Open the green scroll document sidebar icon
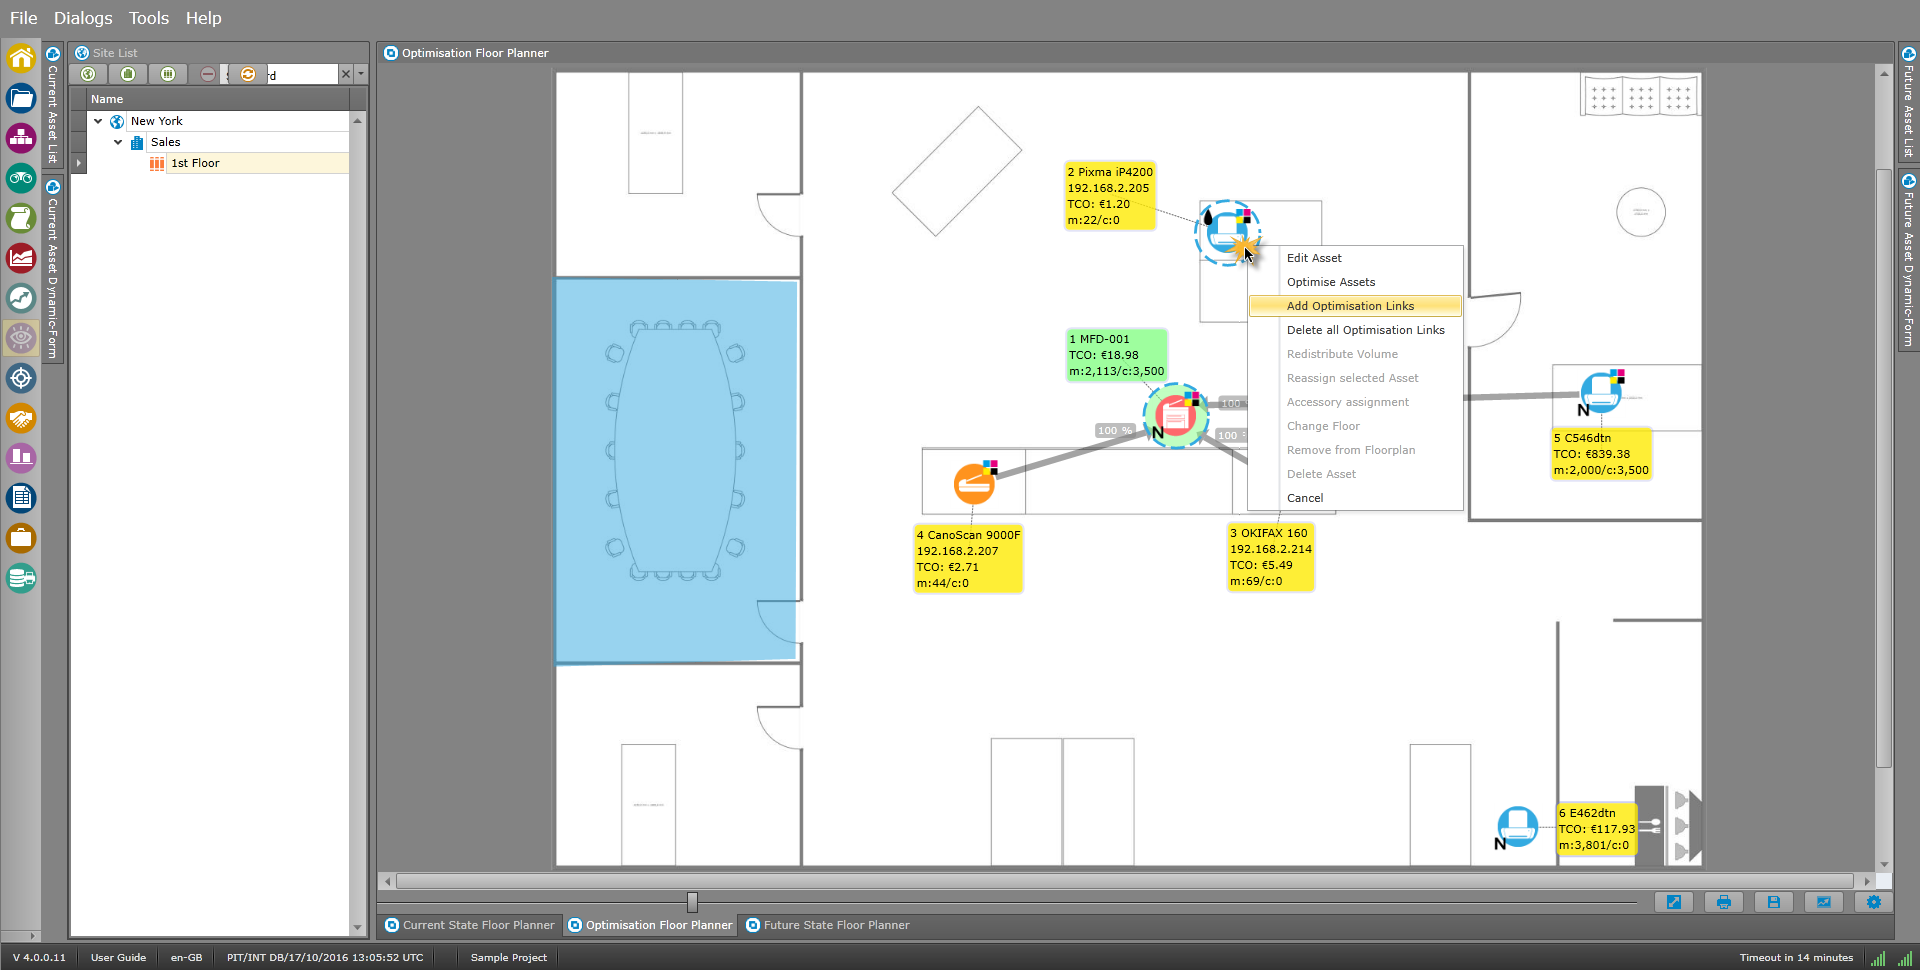1920x970 pixels. [x=21, y=218]
